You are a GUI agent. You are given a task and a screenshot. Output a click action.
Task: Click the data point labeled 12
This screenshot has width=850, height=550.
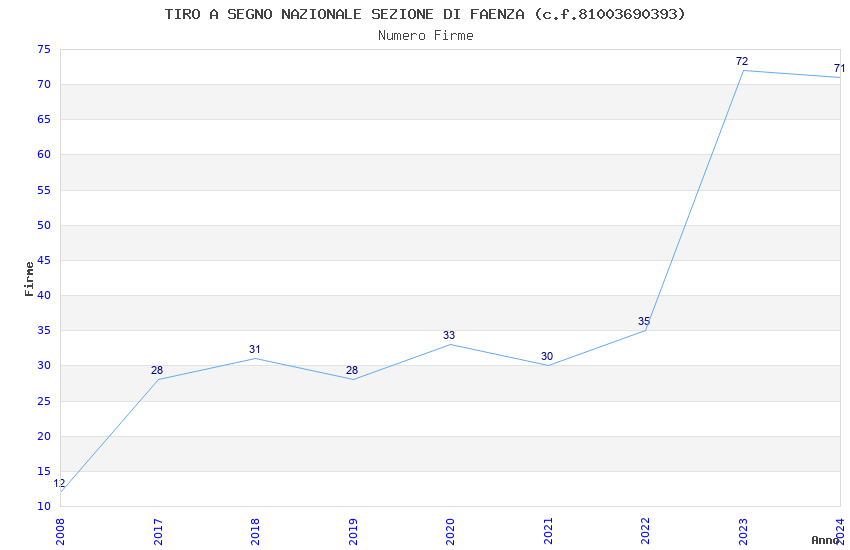pyautogui.click(x=61, y=491)
